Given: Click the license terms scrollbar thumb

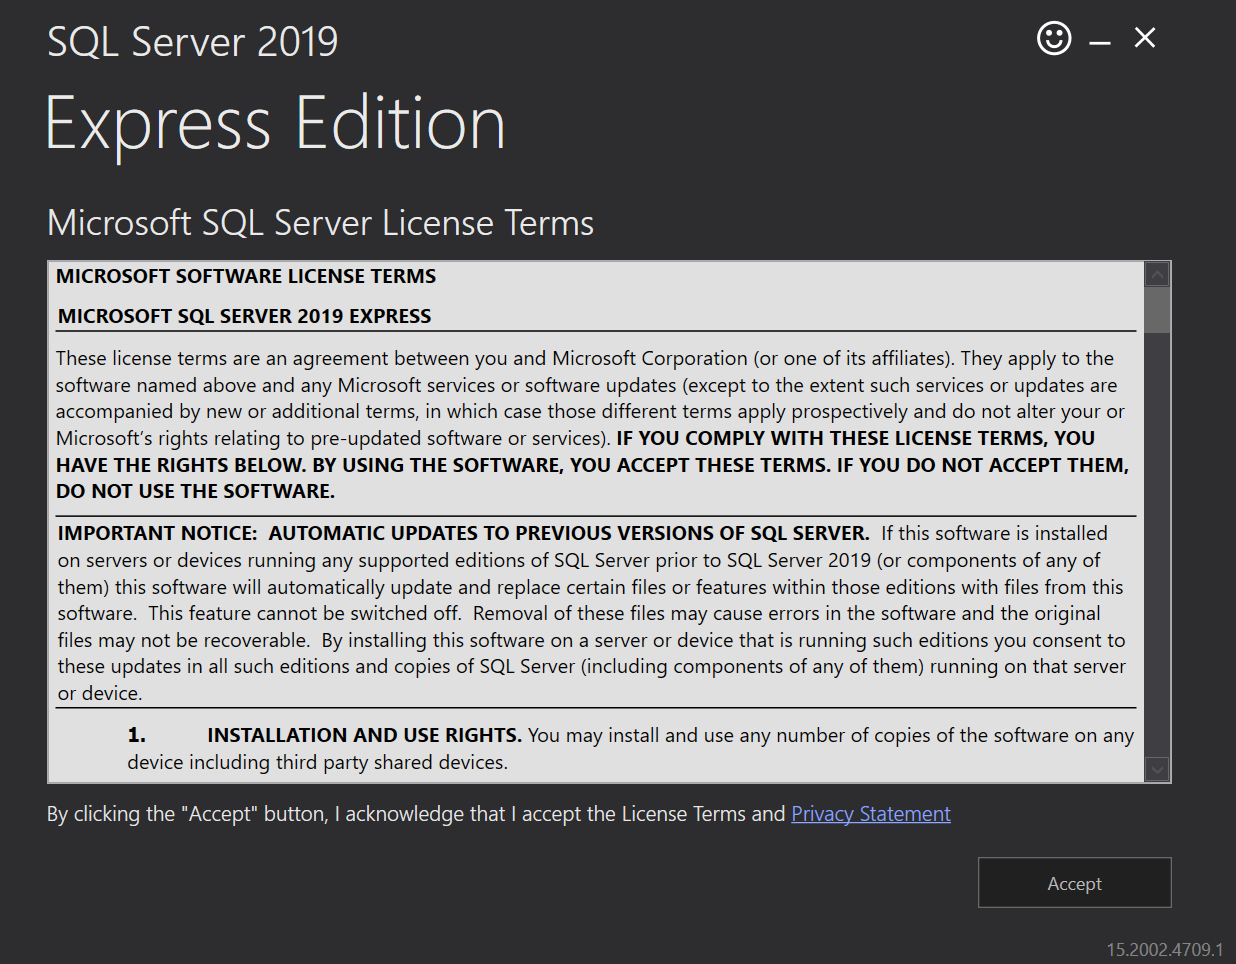Looking at the screenshot, I should pos(1157,309).
